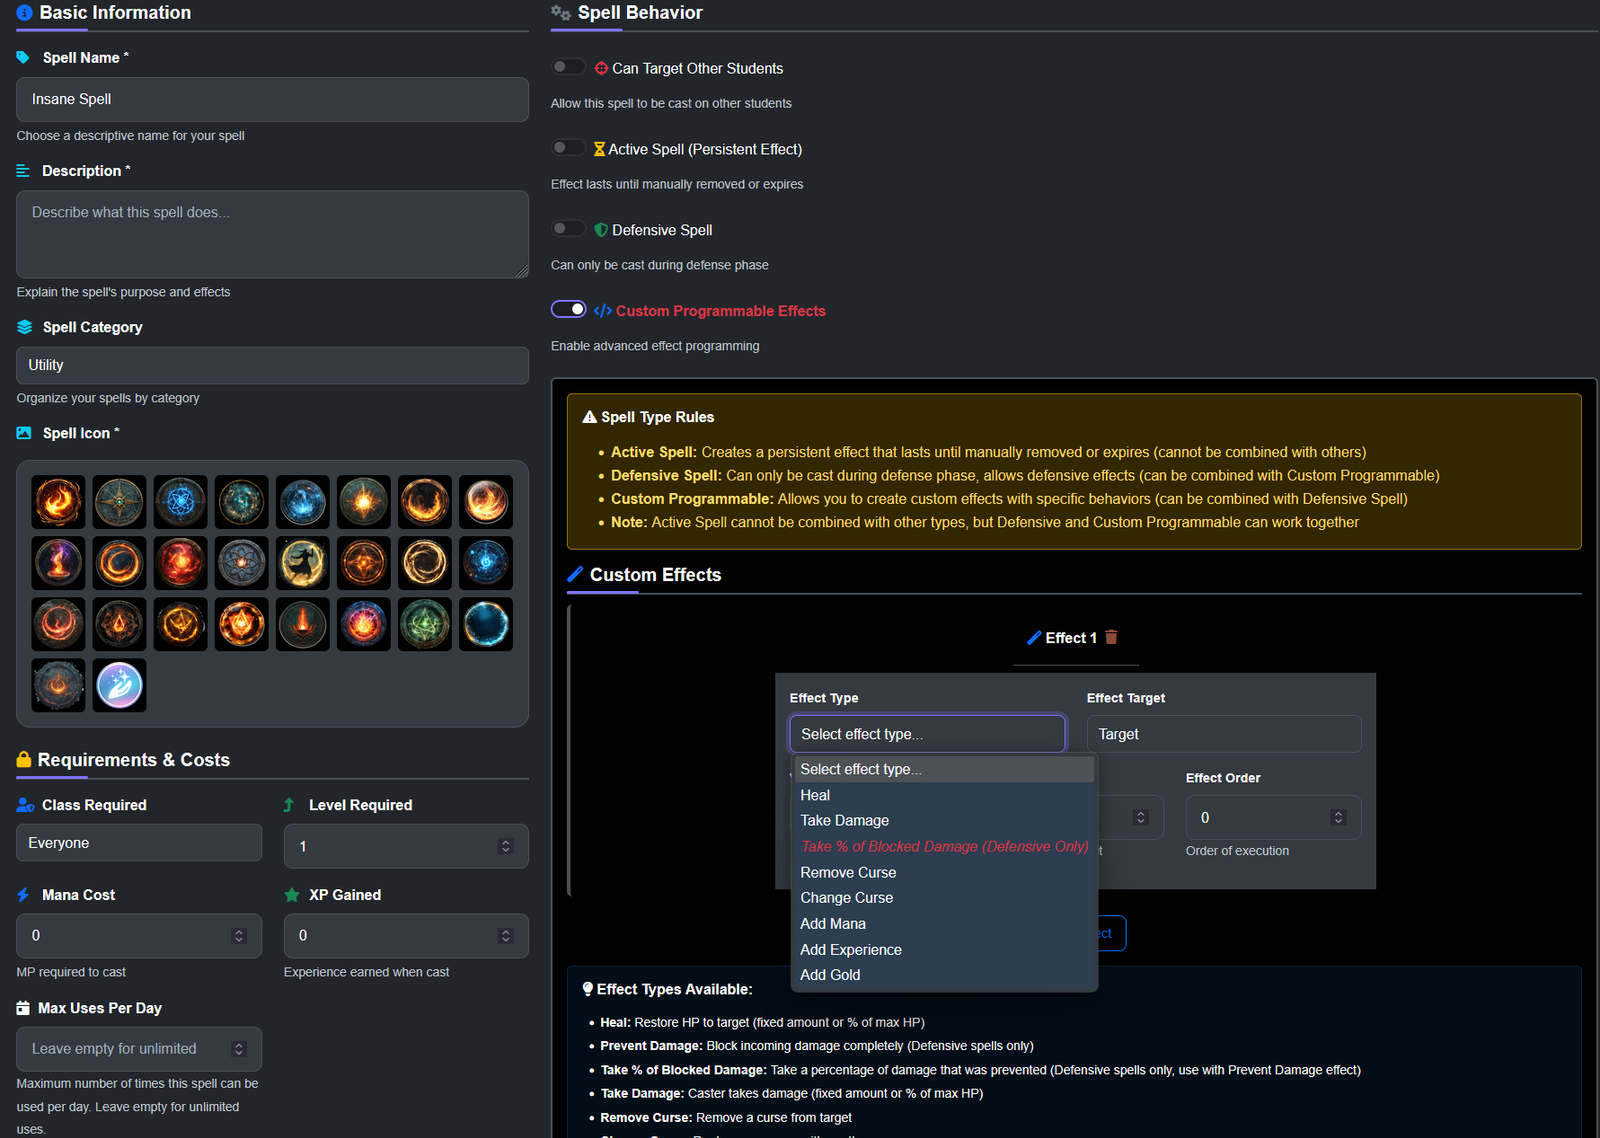
Task: Select the green pentagram rune spell icon
Action: tap(425, 624)
